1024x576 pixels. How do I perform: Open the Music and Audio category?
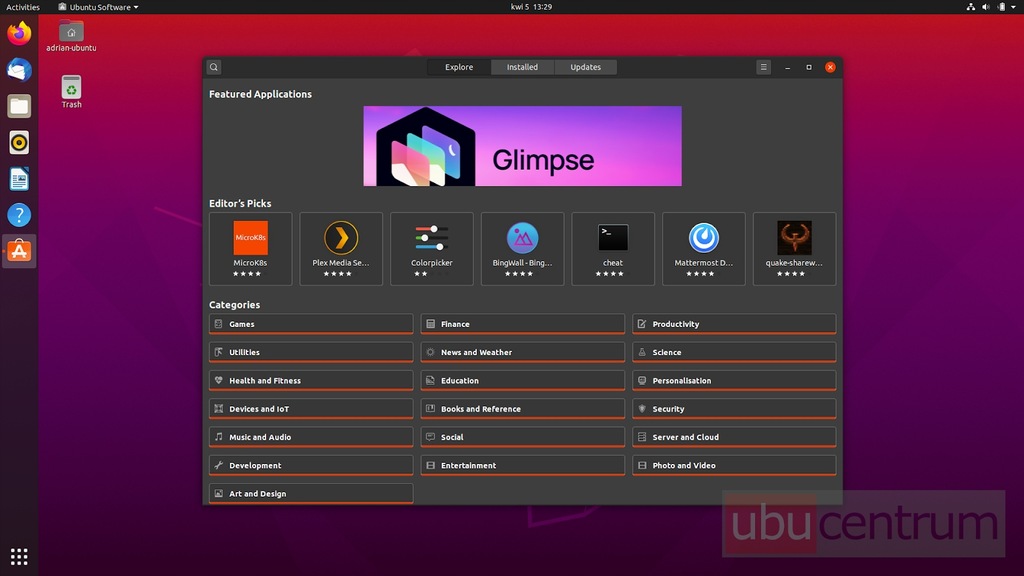coord(311,437)
